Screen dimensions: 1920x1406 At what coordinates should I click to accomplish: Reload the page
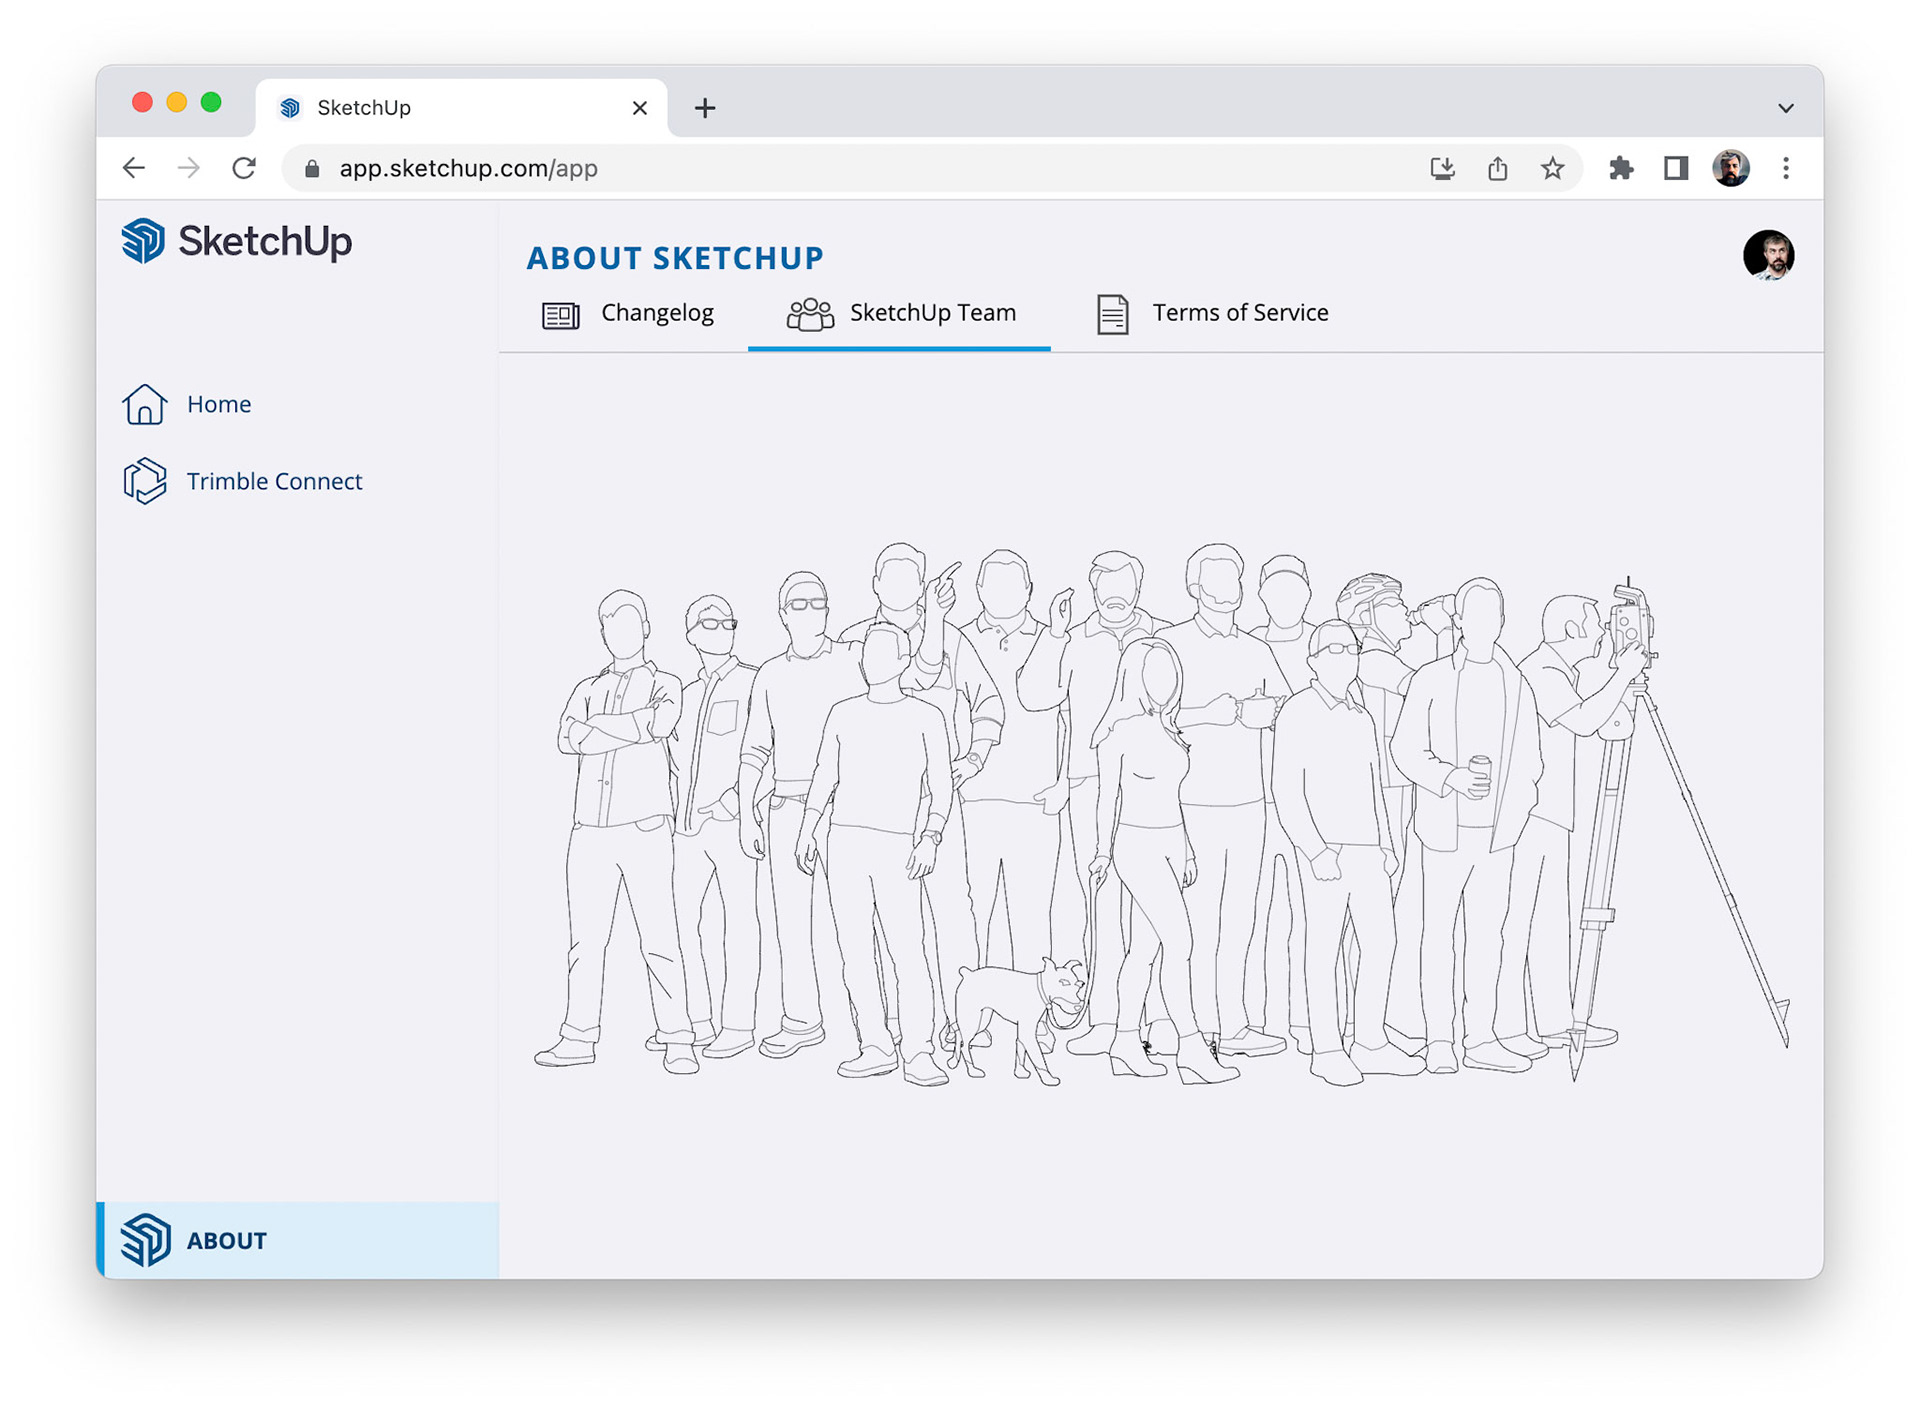click(x=244, y=168)
